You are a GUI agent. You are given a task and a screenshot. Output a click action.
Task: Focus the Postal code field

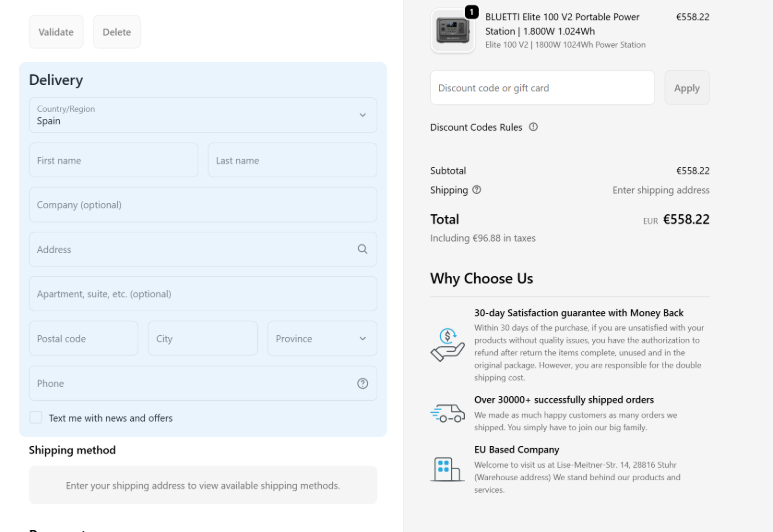click(x=84, y=339)
